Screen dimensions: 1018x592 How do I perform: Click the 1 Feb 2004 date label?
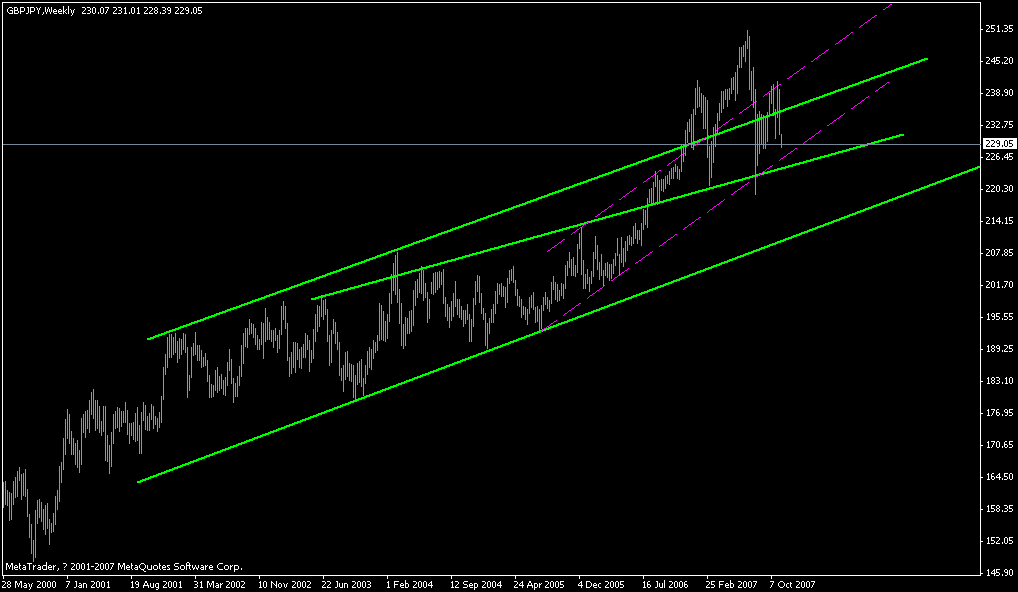click(x=410, y=584)
